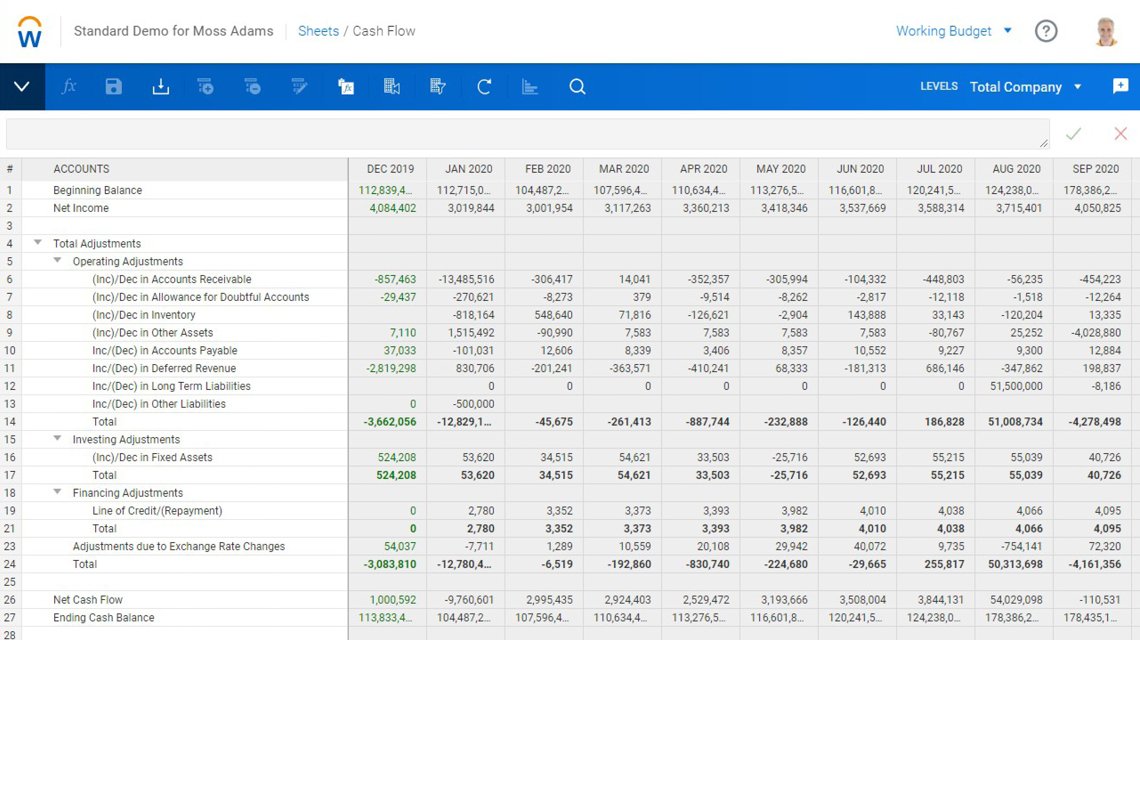Click the Save icon in the toolbar
Screen dimensions: 1140x810
click(114, 87)
